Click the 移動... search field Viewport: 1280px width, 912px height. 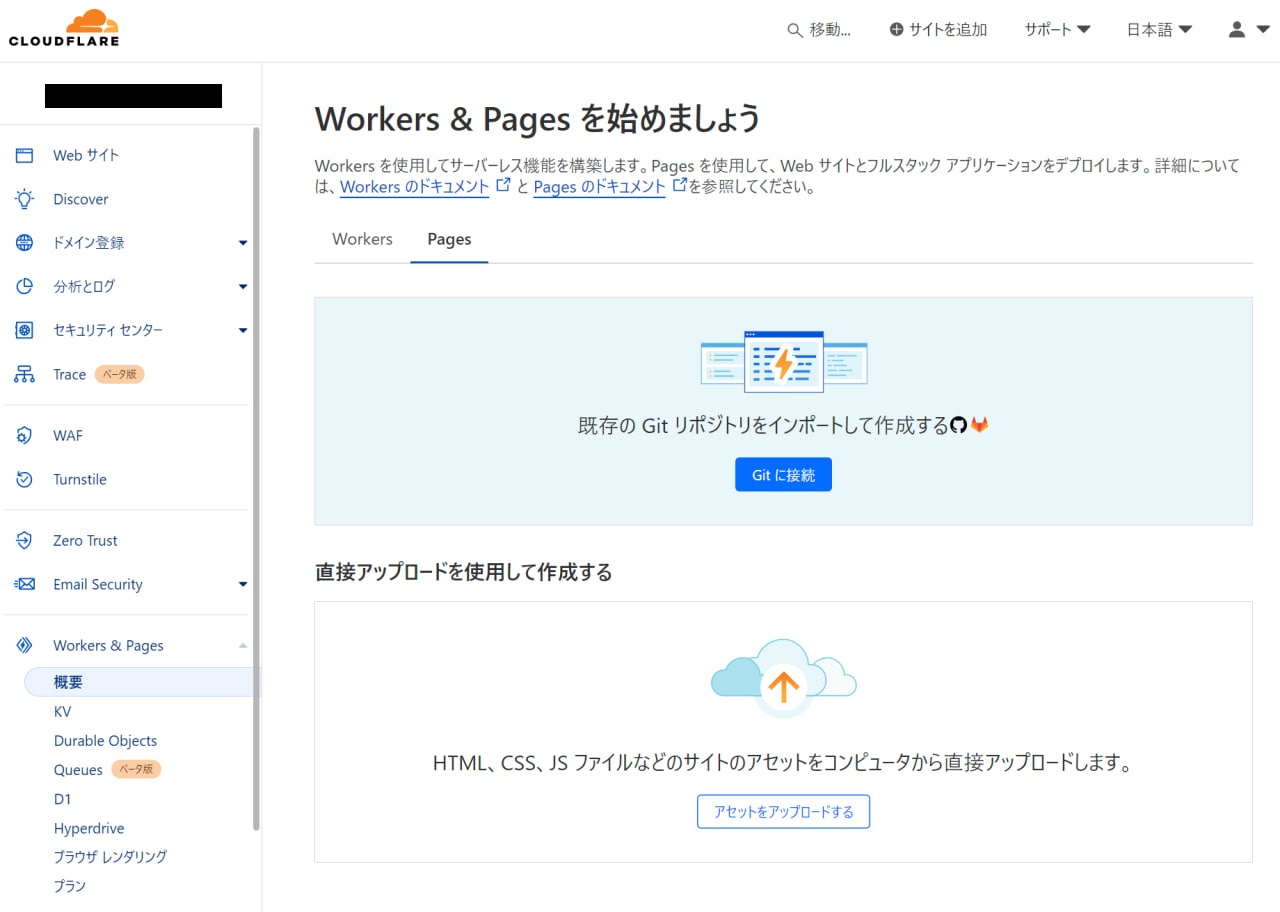[x=820, y=30]
